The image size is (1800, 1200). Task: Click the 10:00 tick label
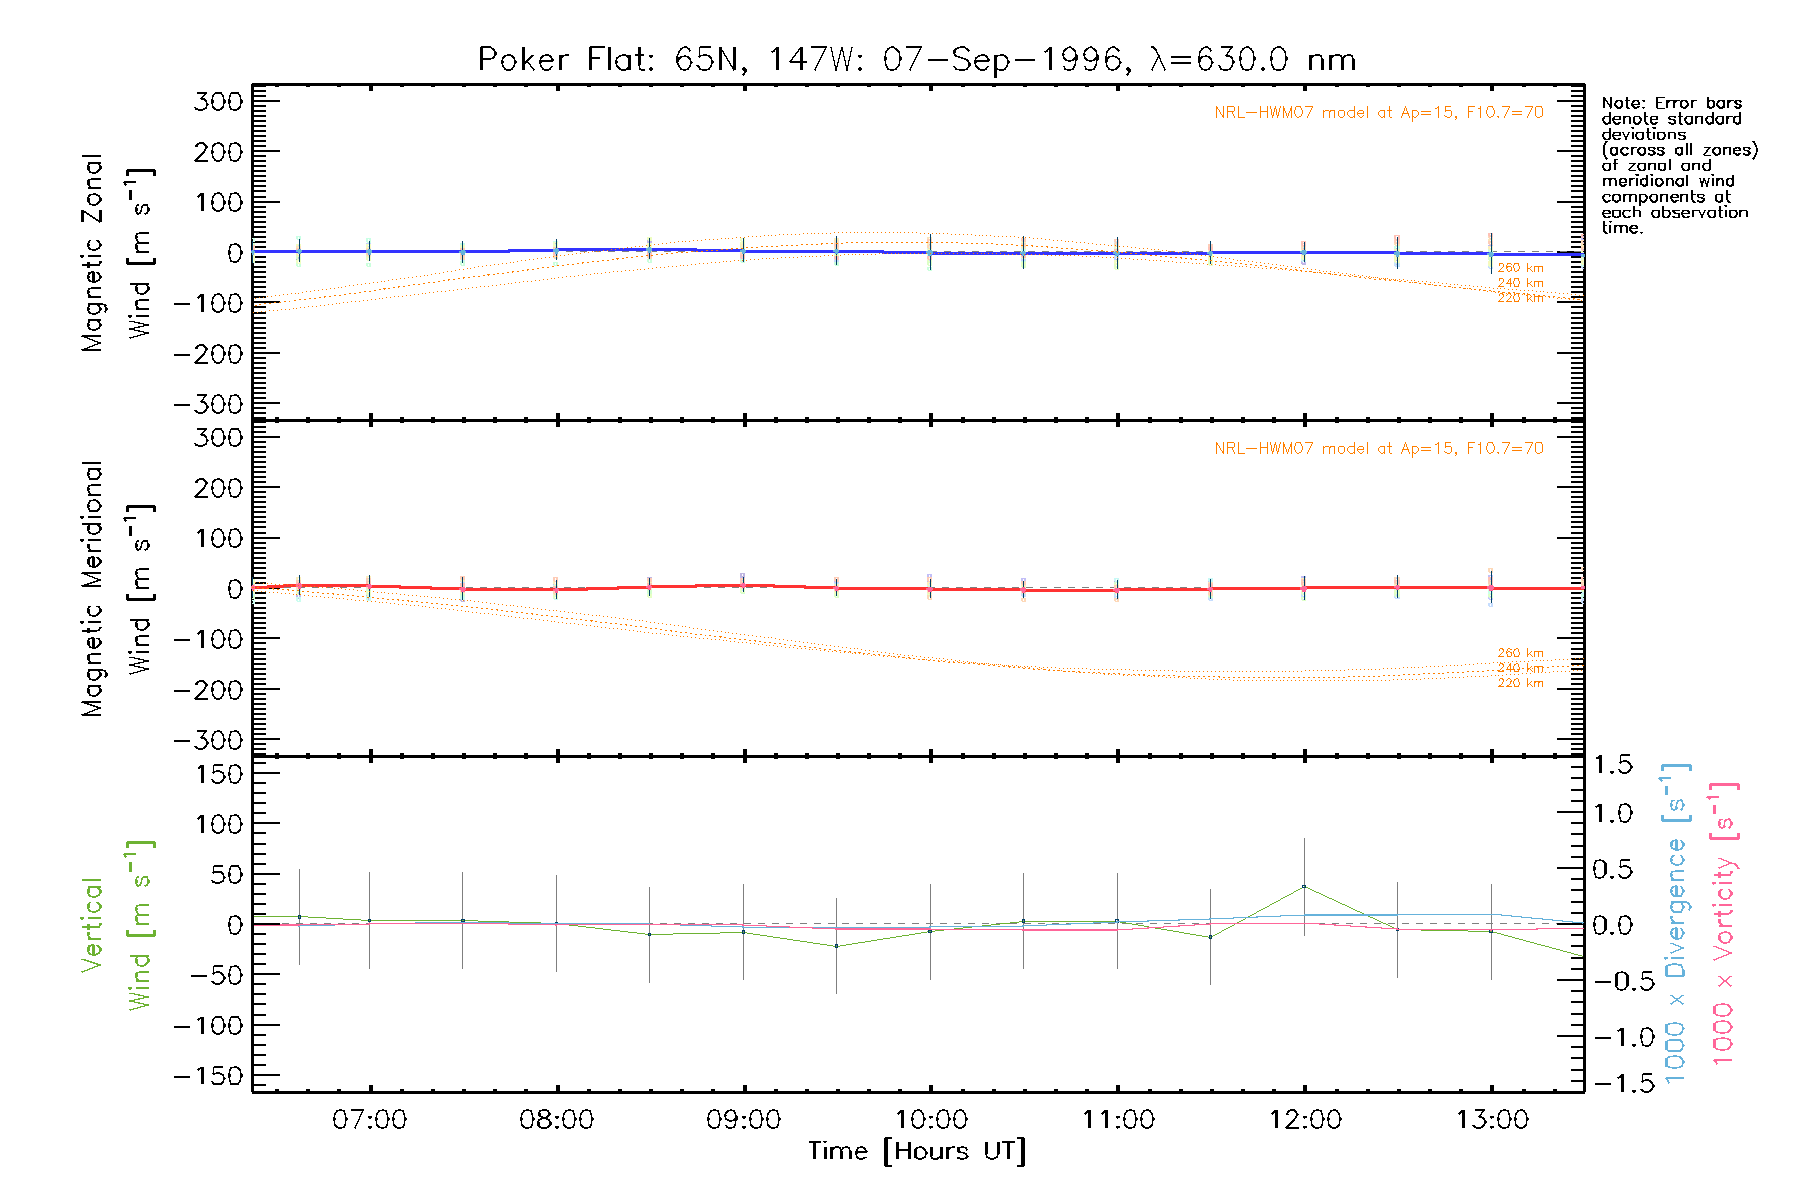pyautogui.click(x=931, y=1120)
